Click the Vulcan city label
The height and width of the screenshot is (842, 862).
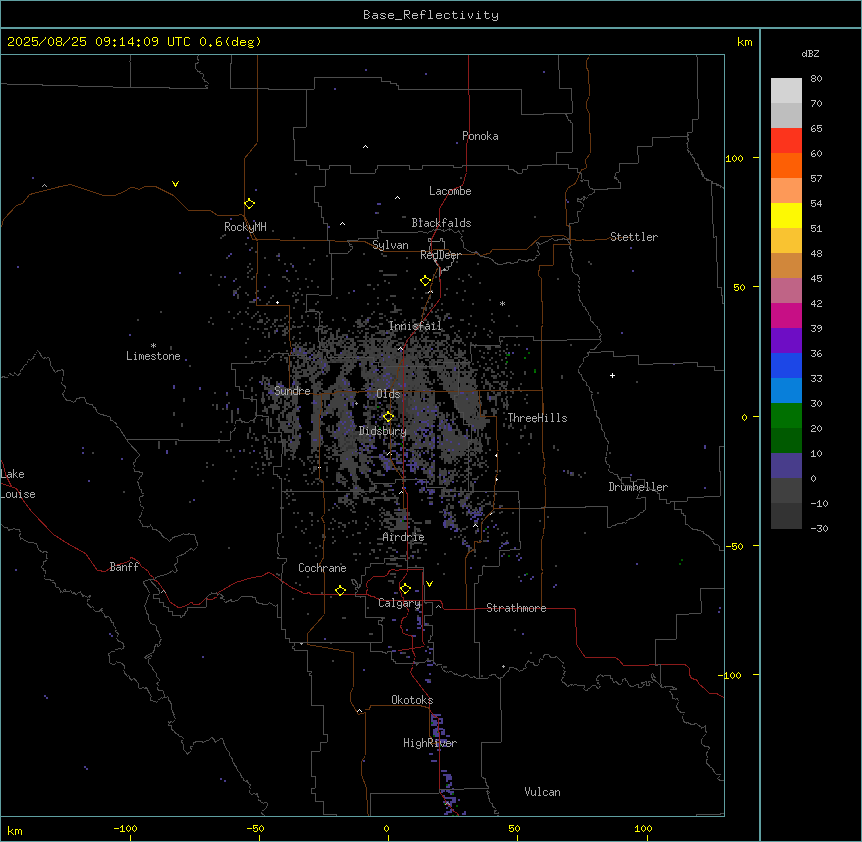pyautogui.click(x=543, y=792)
